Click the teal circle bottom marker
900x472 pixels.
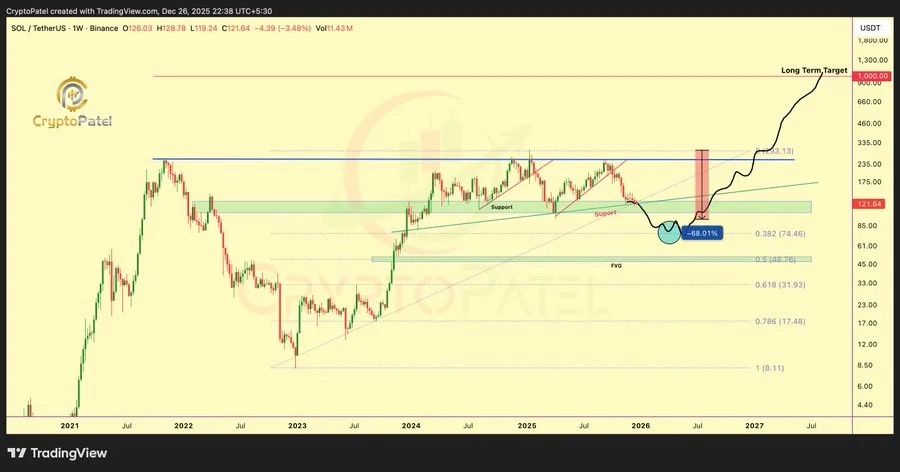[x=669, y=232]
